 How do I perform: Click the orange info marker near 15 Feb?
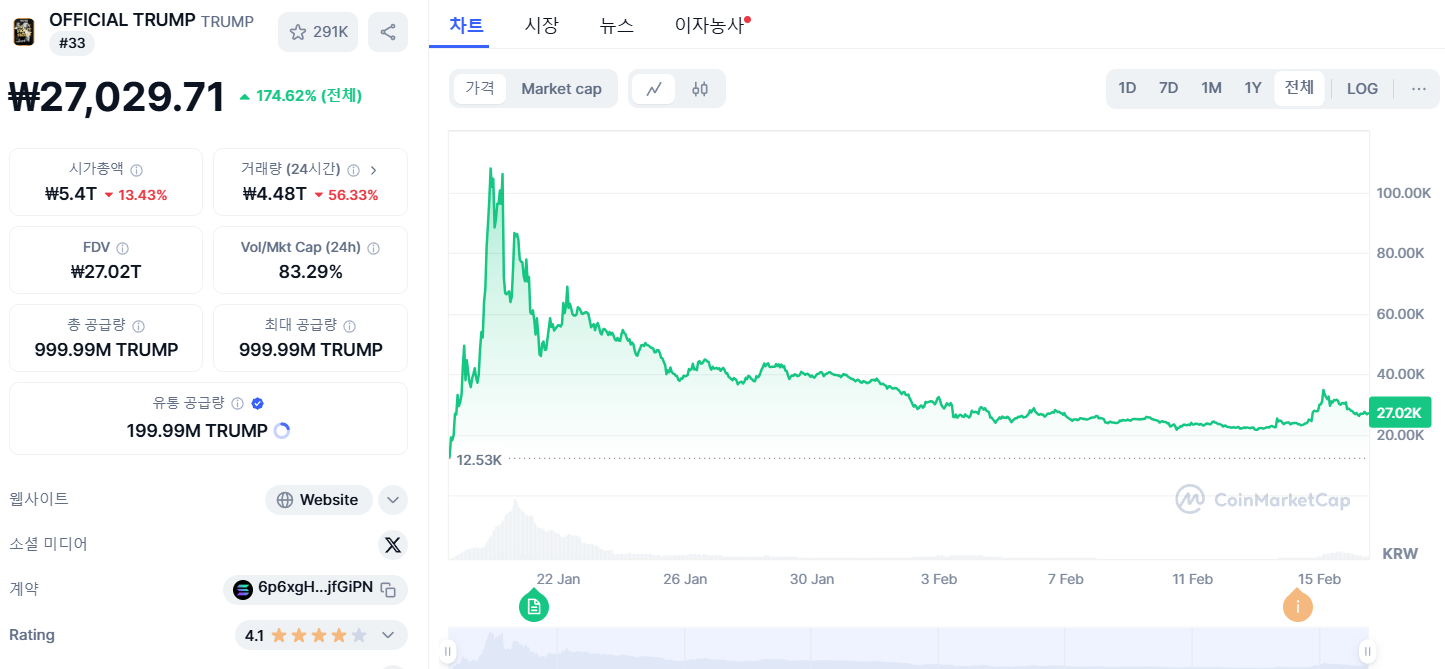pyautogui.click(x=1297, y=605)
